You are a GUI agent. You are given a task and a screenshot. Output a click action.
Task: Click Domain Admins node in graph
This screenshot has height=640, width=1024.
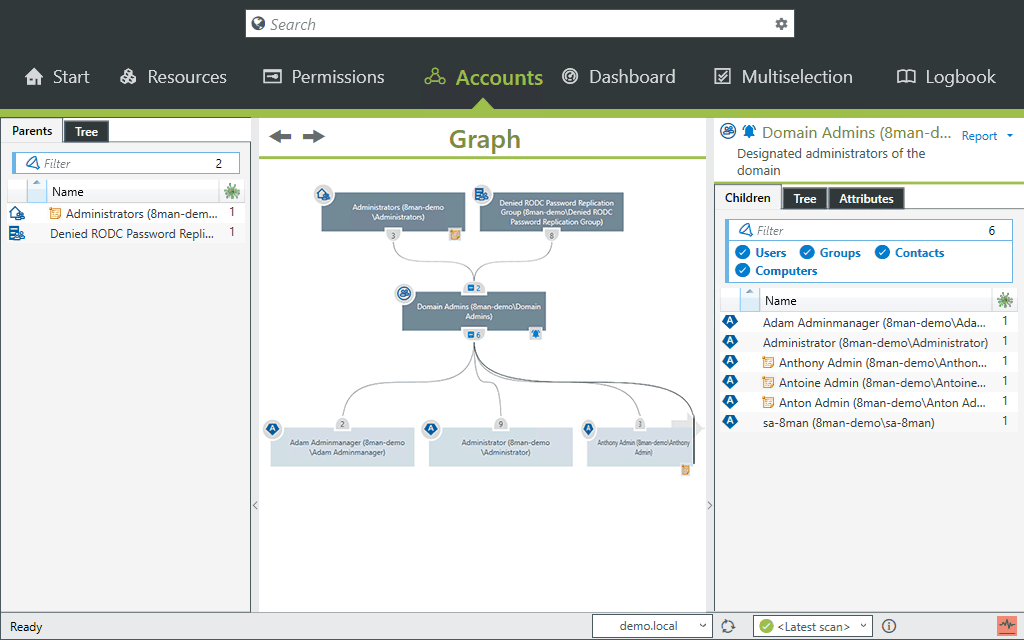click(474, 311)
